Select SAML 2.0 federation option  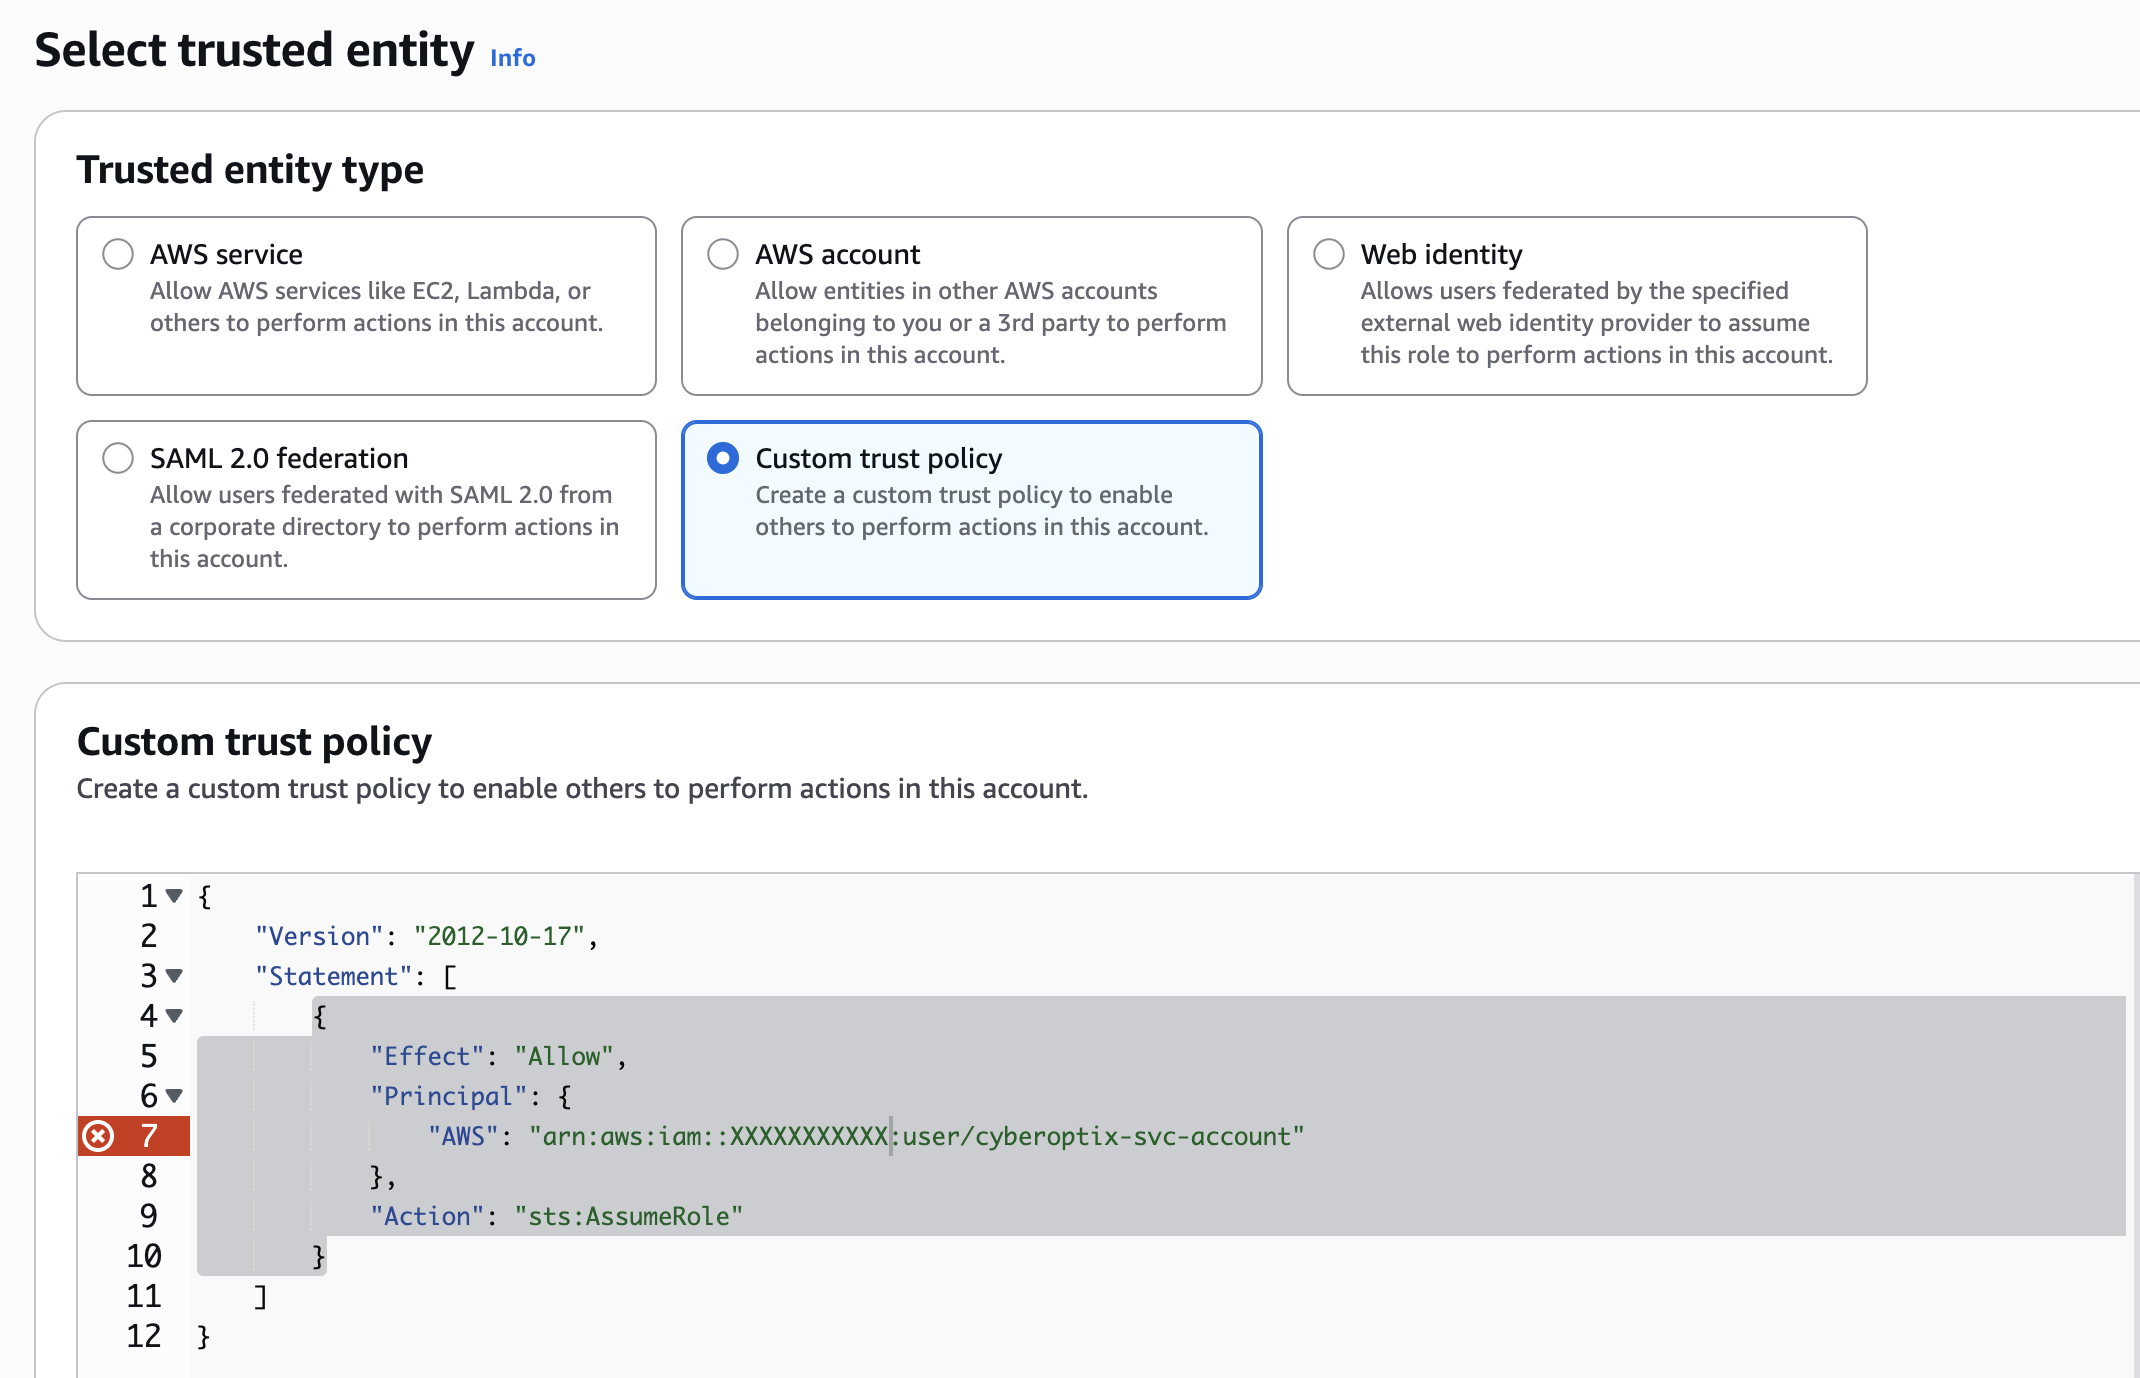tap(118, 458)
